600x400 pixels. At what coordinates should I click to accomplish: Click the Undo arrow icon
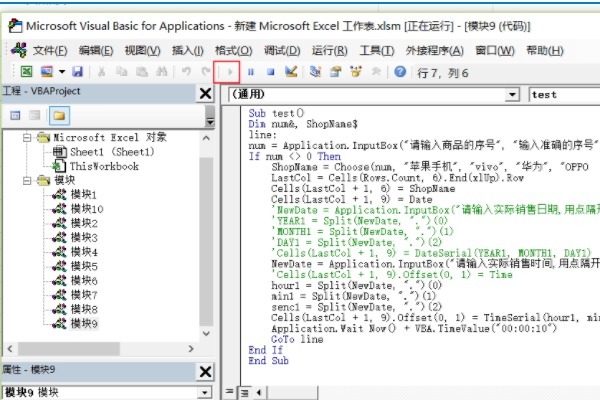[x=186, y=72]
